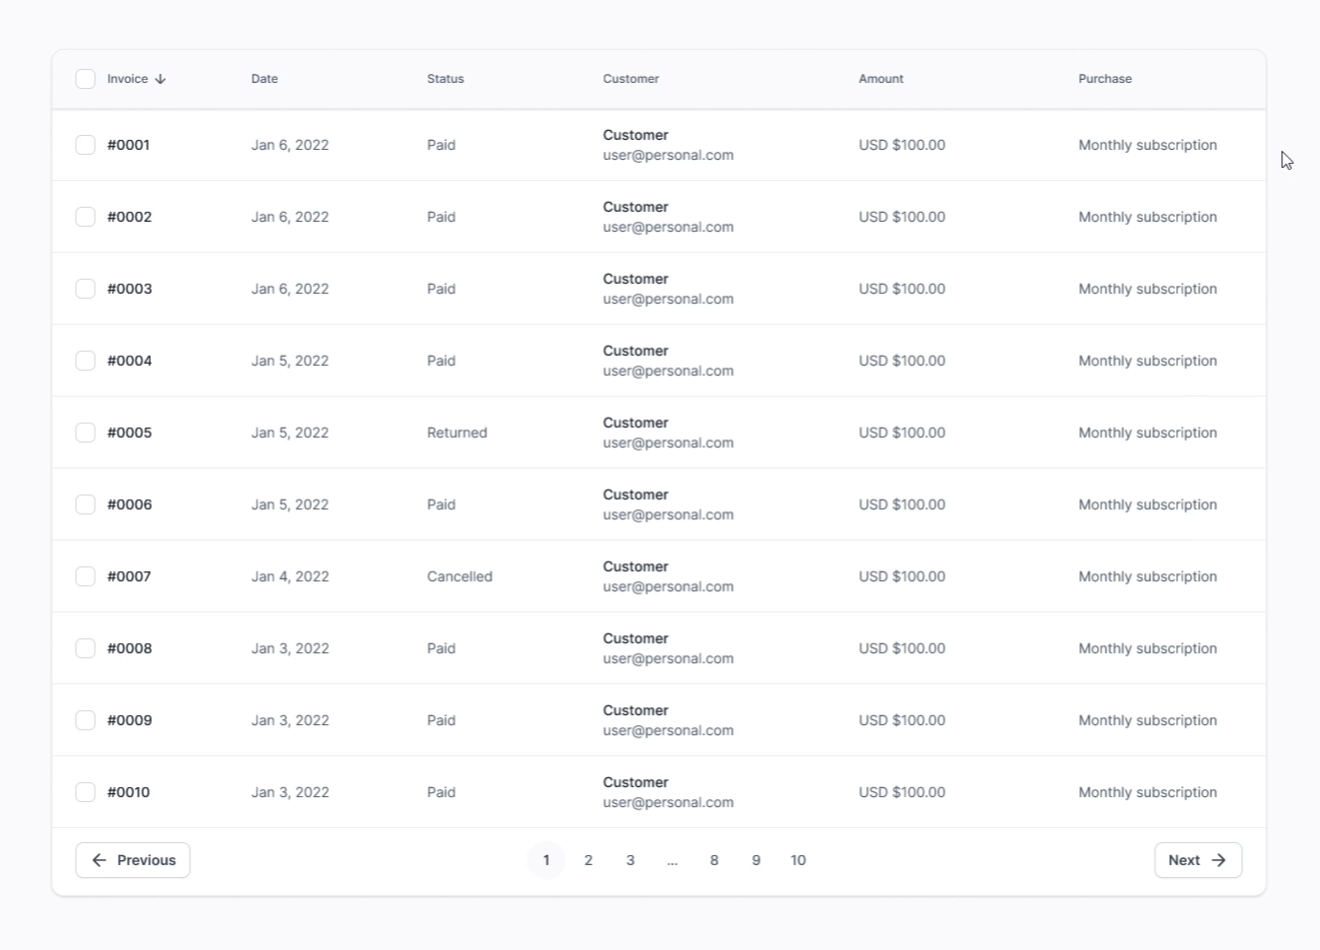Check the box for invoice #0001

85,145
